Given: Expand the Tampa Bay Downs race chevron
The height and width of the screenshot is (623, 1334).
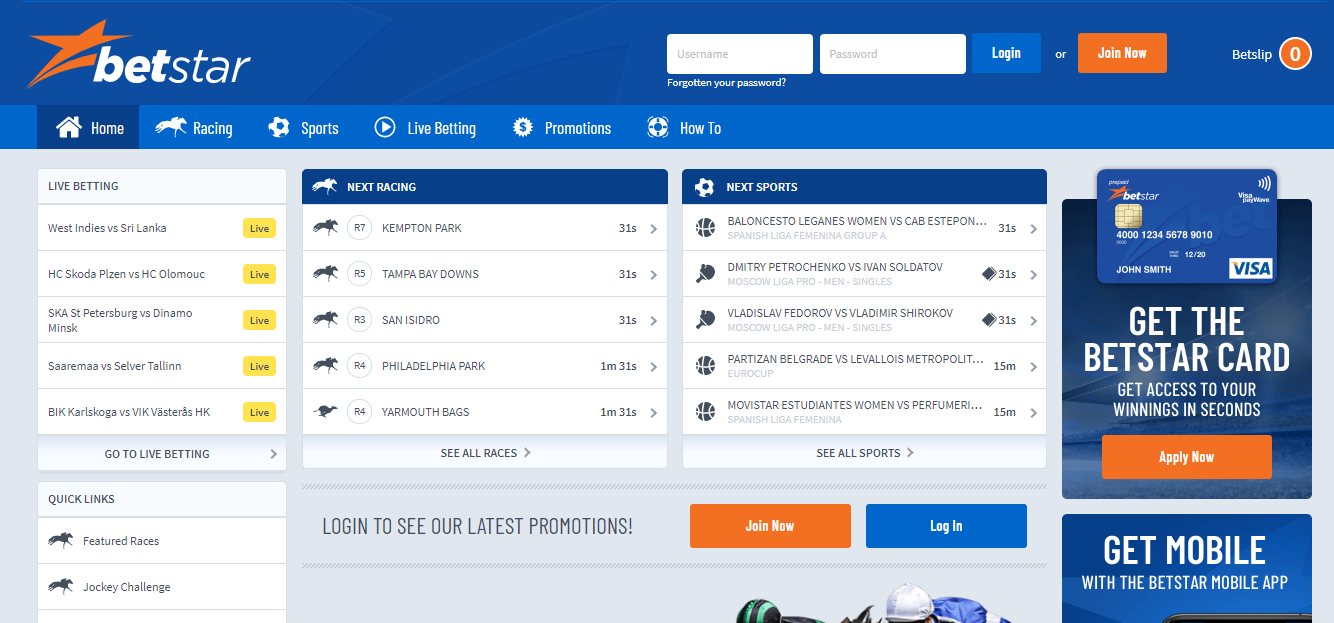Looking at the screenshot, I should pyautogui.click(x=653, y=275).
